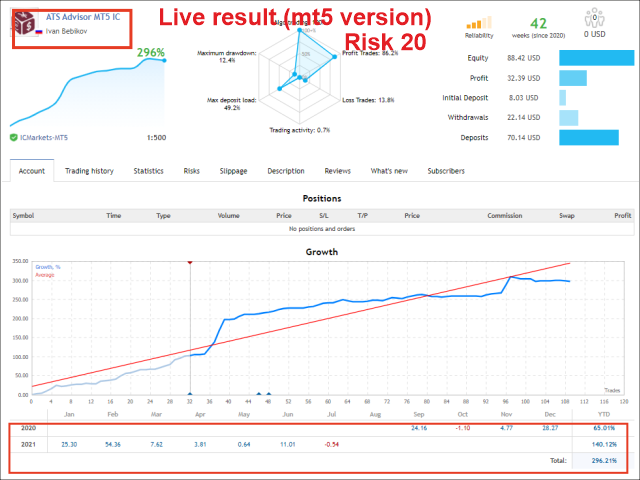Click the ICMarkets-MT5 broker server link

click(44, 138)
